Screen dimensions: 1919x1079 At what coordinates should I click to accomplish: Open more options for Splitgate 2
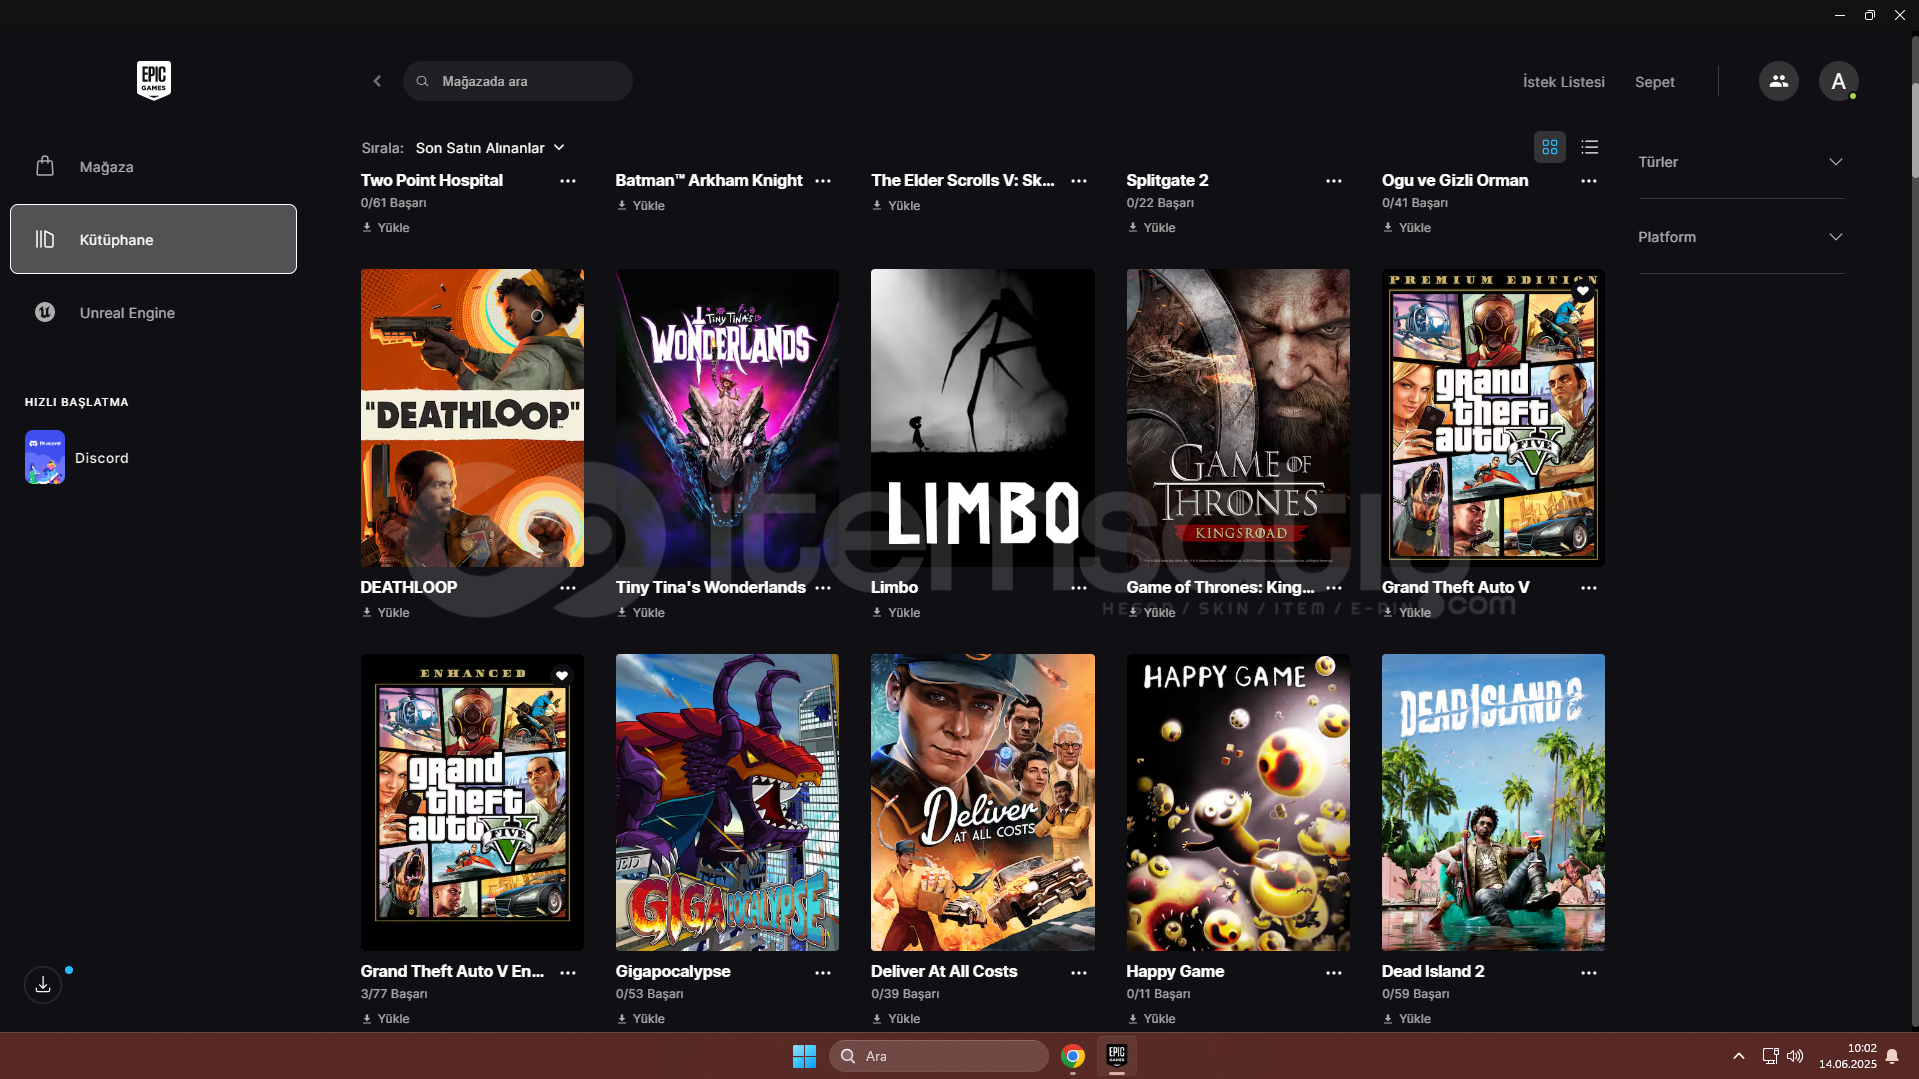(1334, 181)
